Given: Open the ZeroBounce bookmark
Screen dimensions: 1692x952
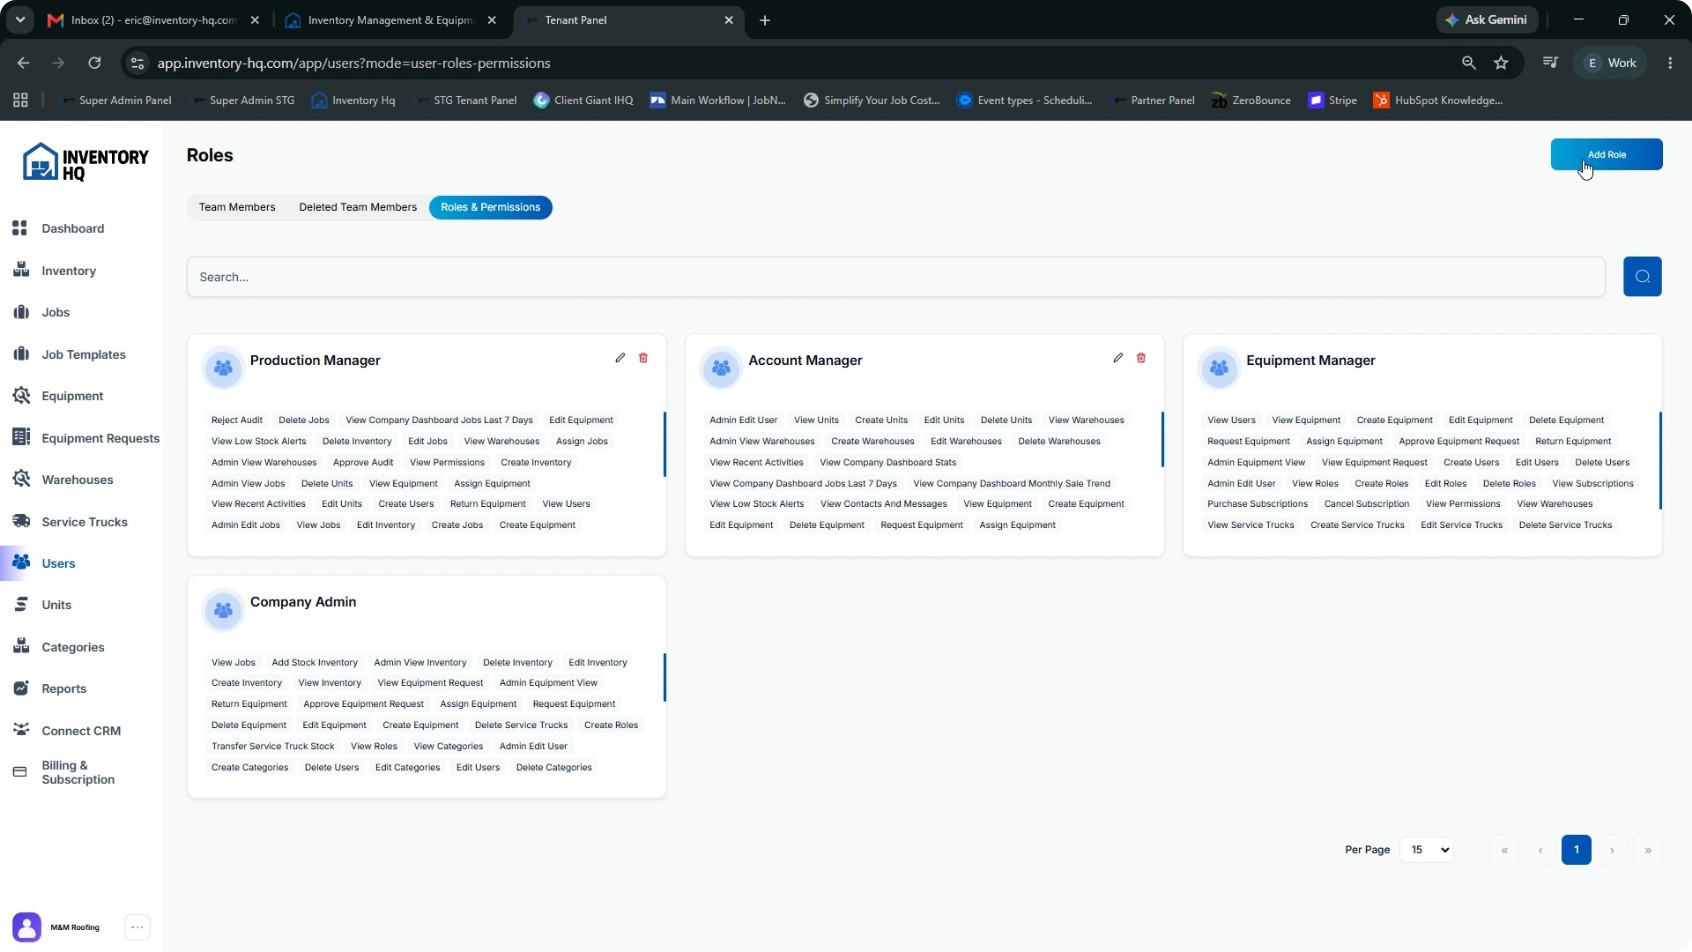Looking at the screenshot, I should [1251, 100].
